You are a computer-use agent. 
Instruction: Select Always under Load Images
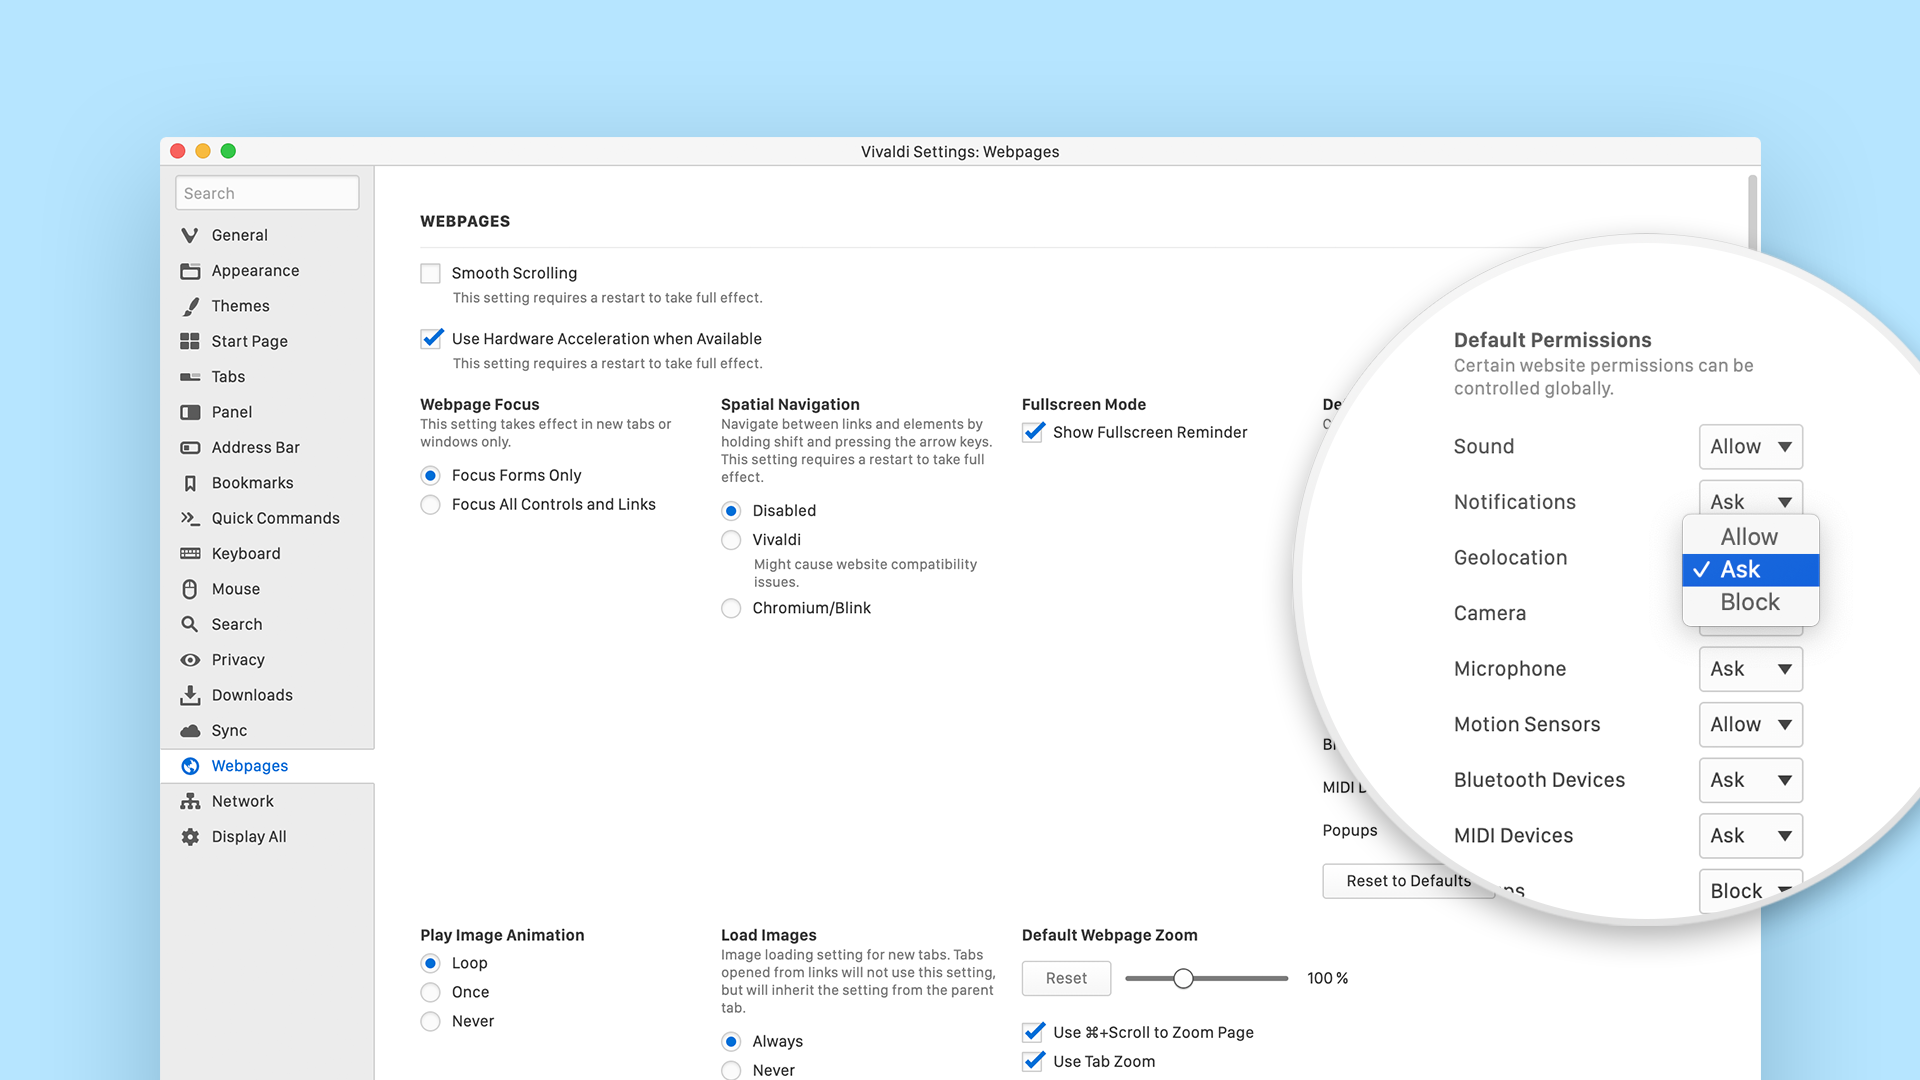[x=731, y=1041]
